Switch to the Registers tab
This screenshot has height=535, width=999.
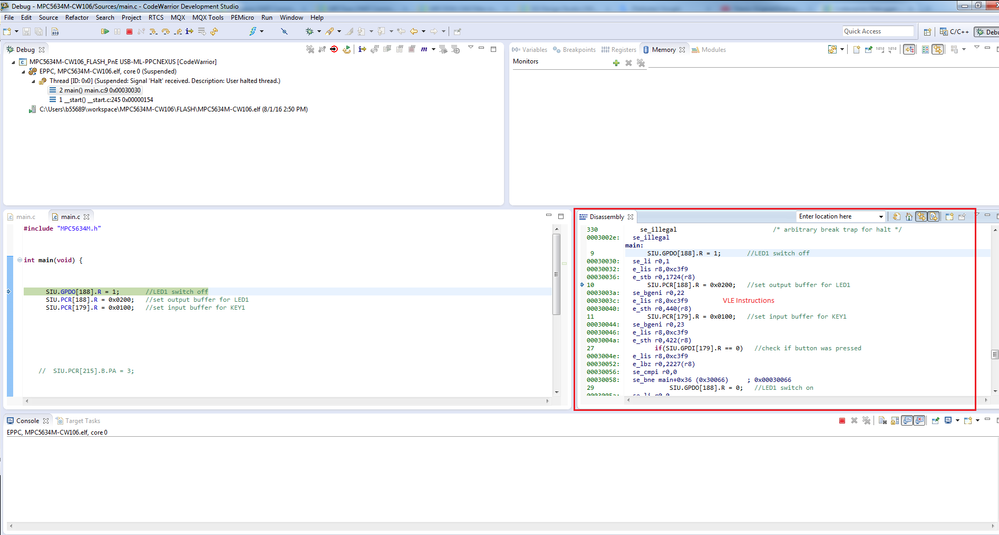pyautogui.click(x=619, y=50)
